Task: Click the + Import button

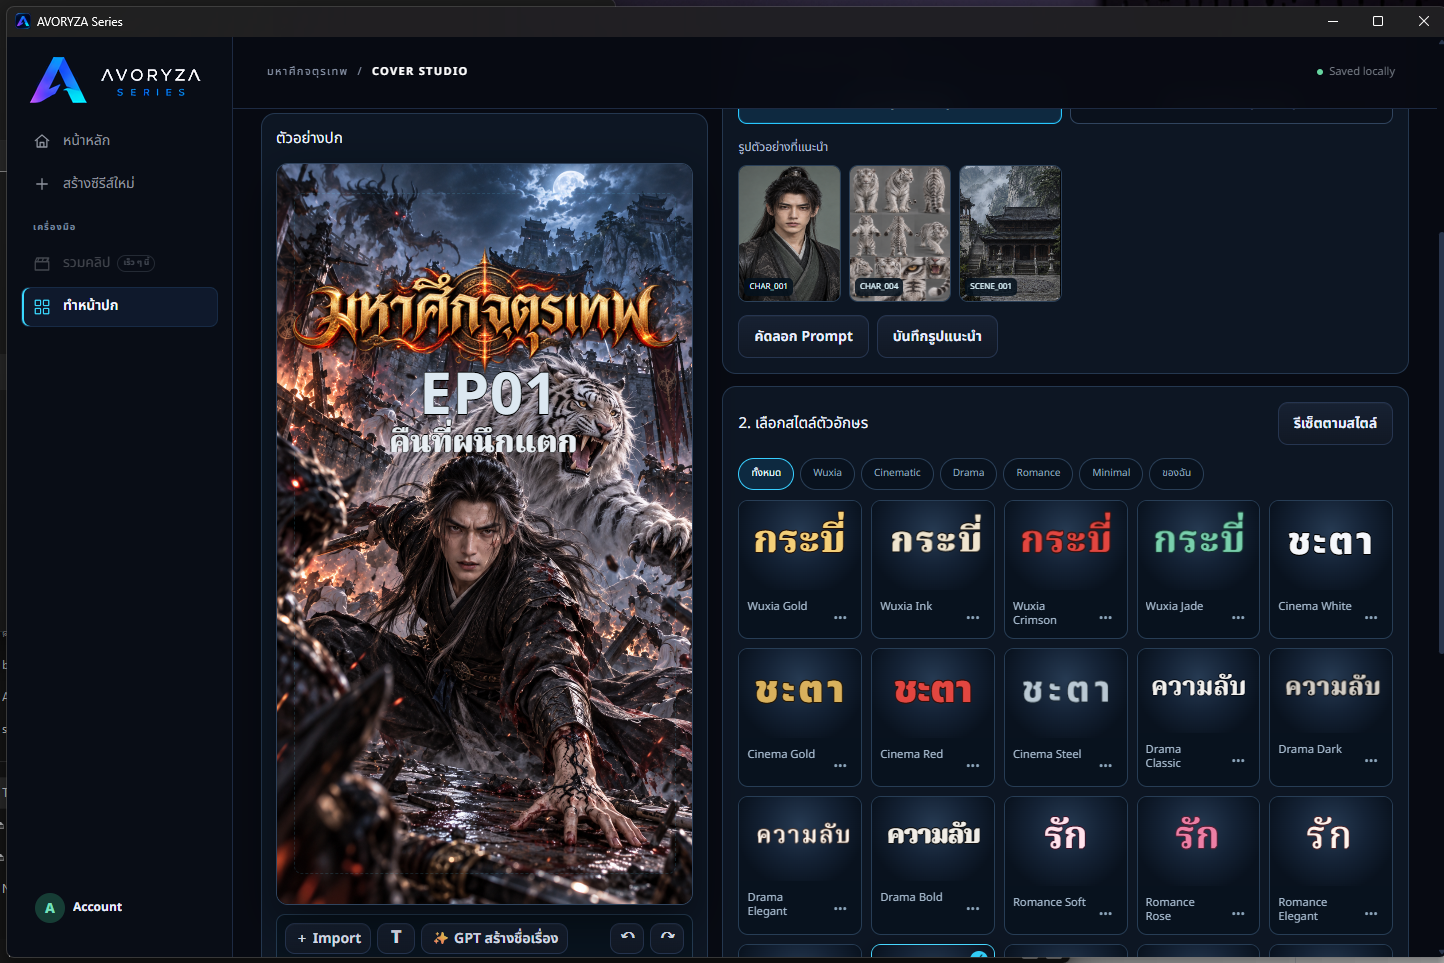Action: click(x=329, y=938)
